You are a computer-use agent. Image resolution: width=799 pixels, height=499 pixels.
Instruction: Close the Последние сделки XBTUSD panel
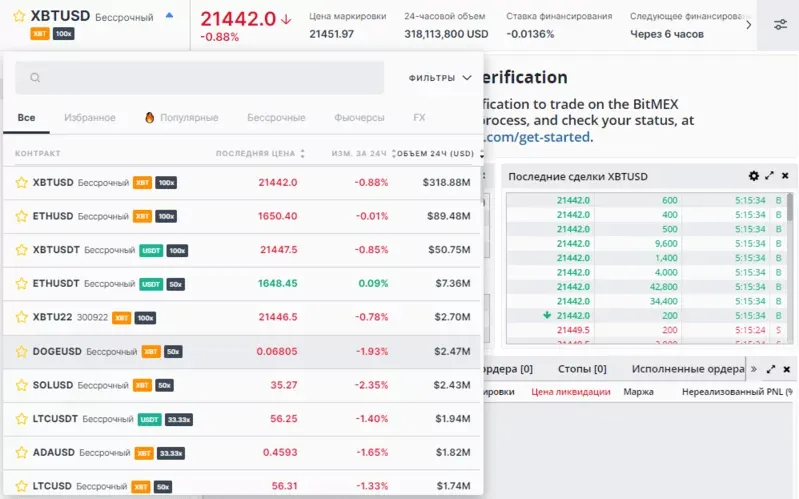[x=785, y=175]
